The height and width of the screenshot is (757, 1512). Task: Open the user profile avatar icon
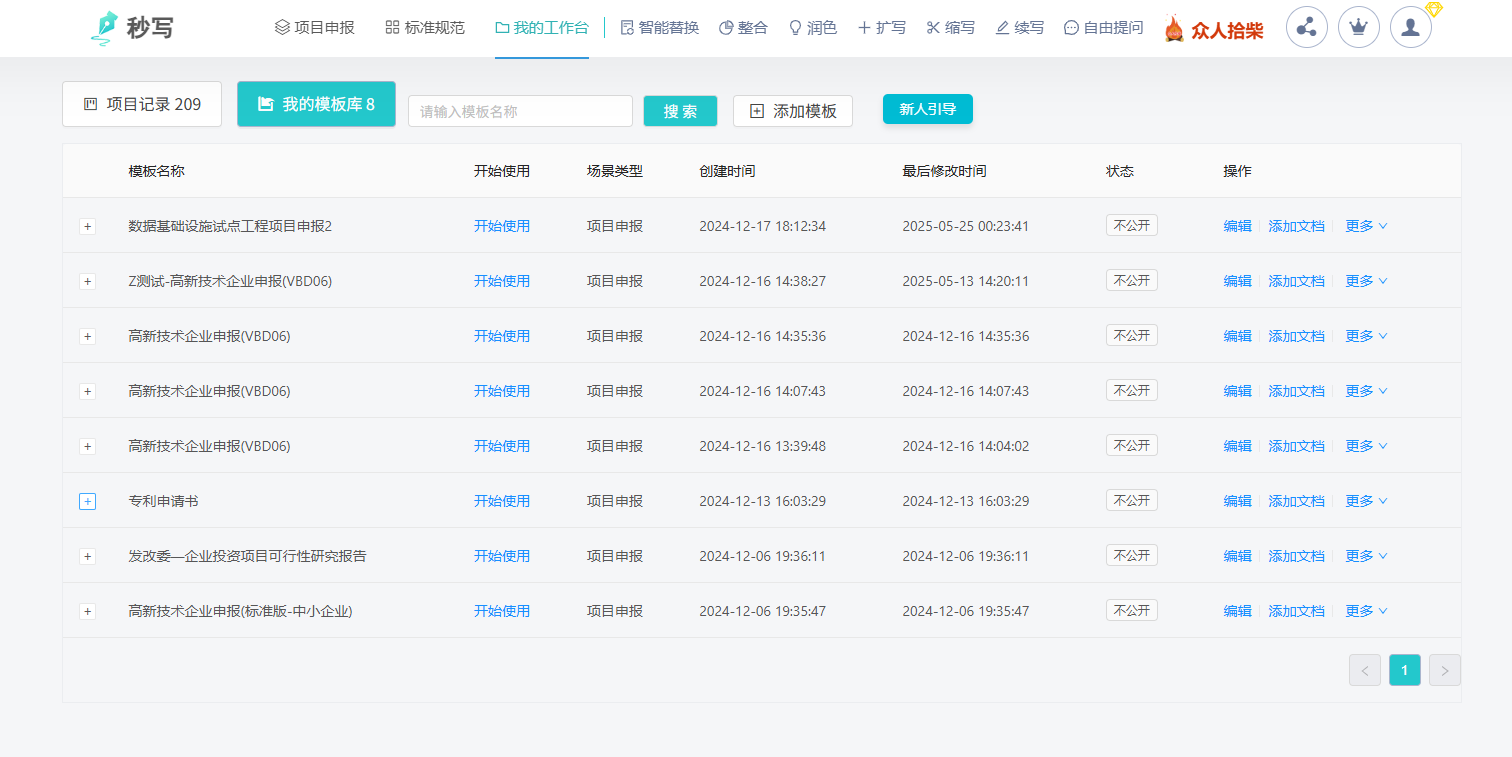tap(1410, 28)
